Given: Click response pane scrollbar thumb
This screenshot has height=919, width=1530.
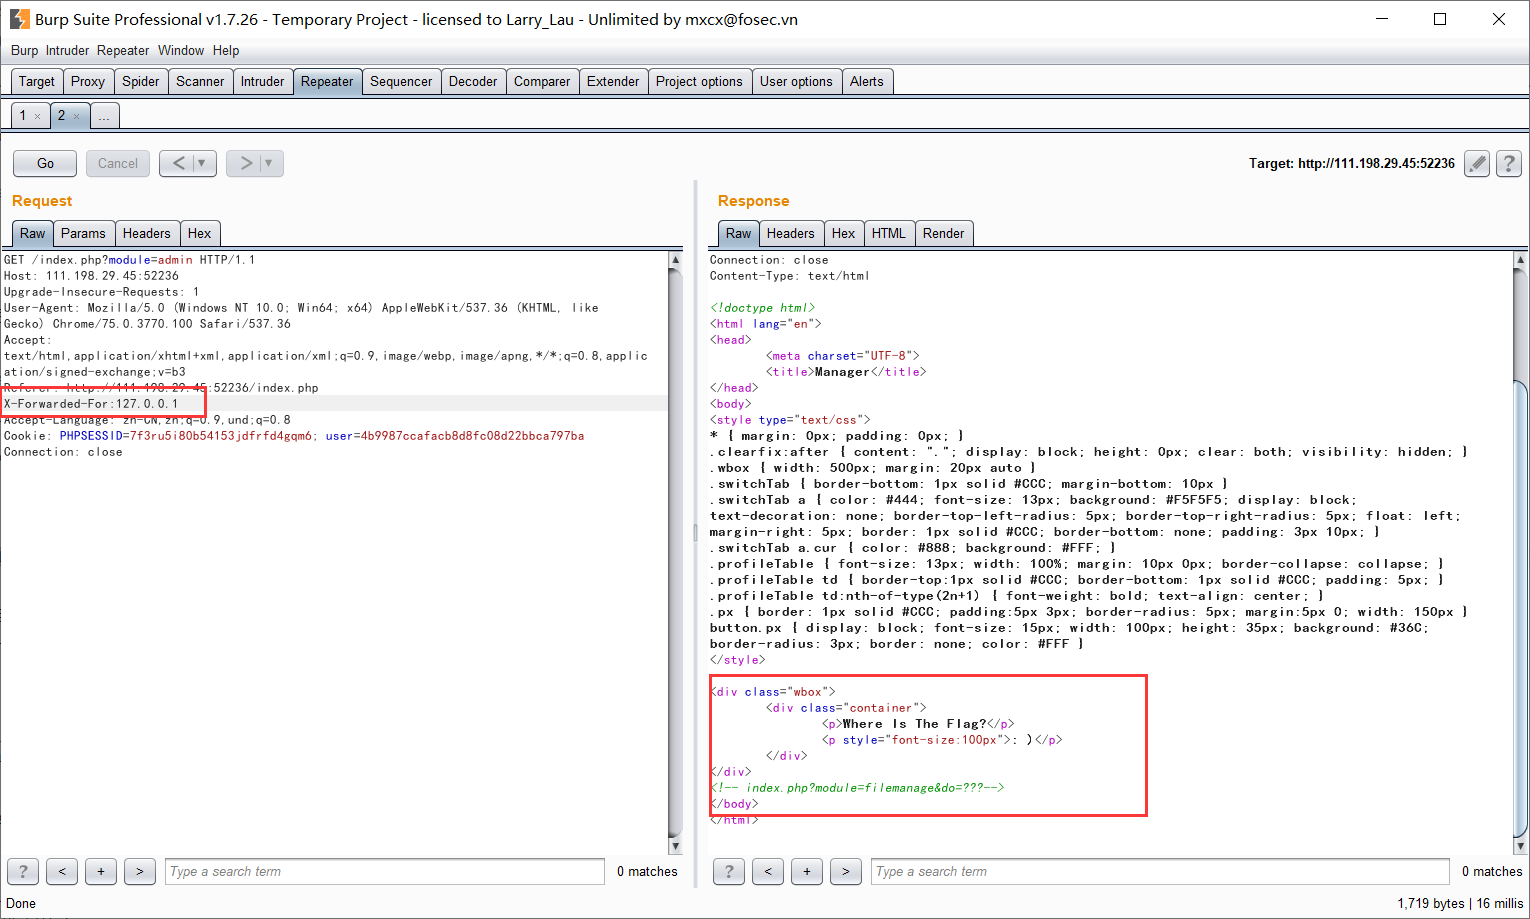Looking at the screenshot, I should (x=1521, y=608).
